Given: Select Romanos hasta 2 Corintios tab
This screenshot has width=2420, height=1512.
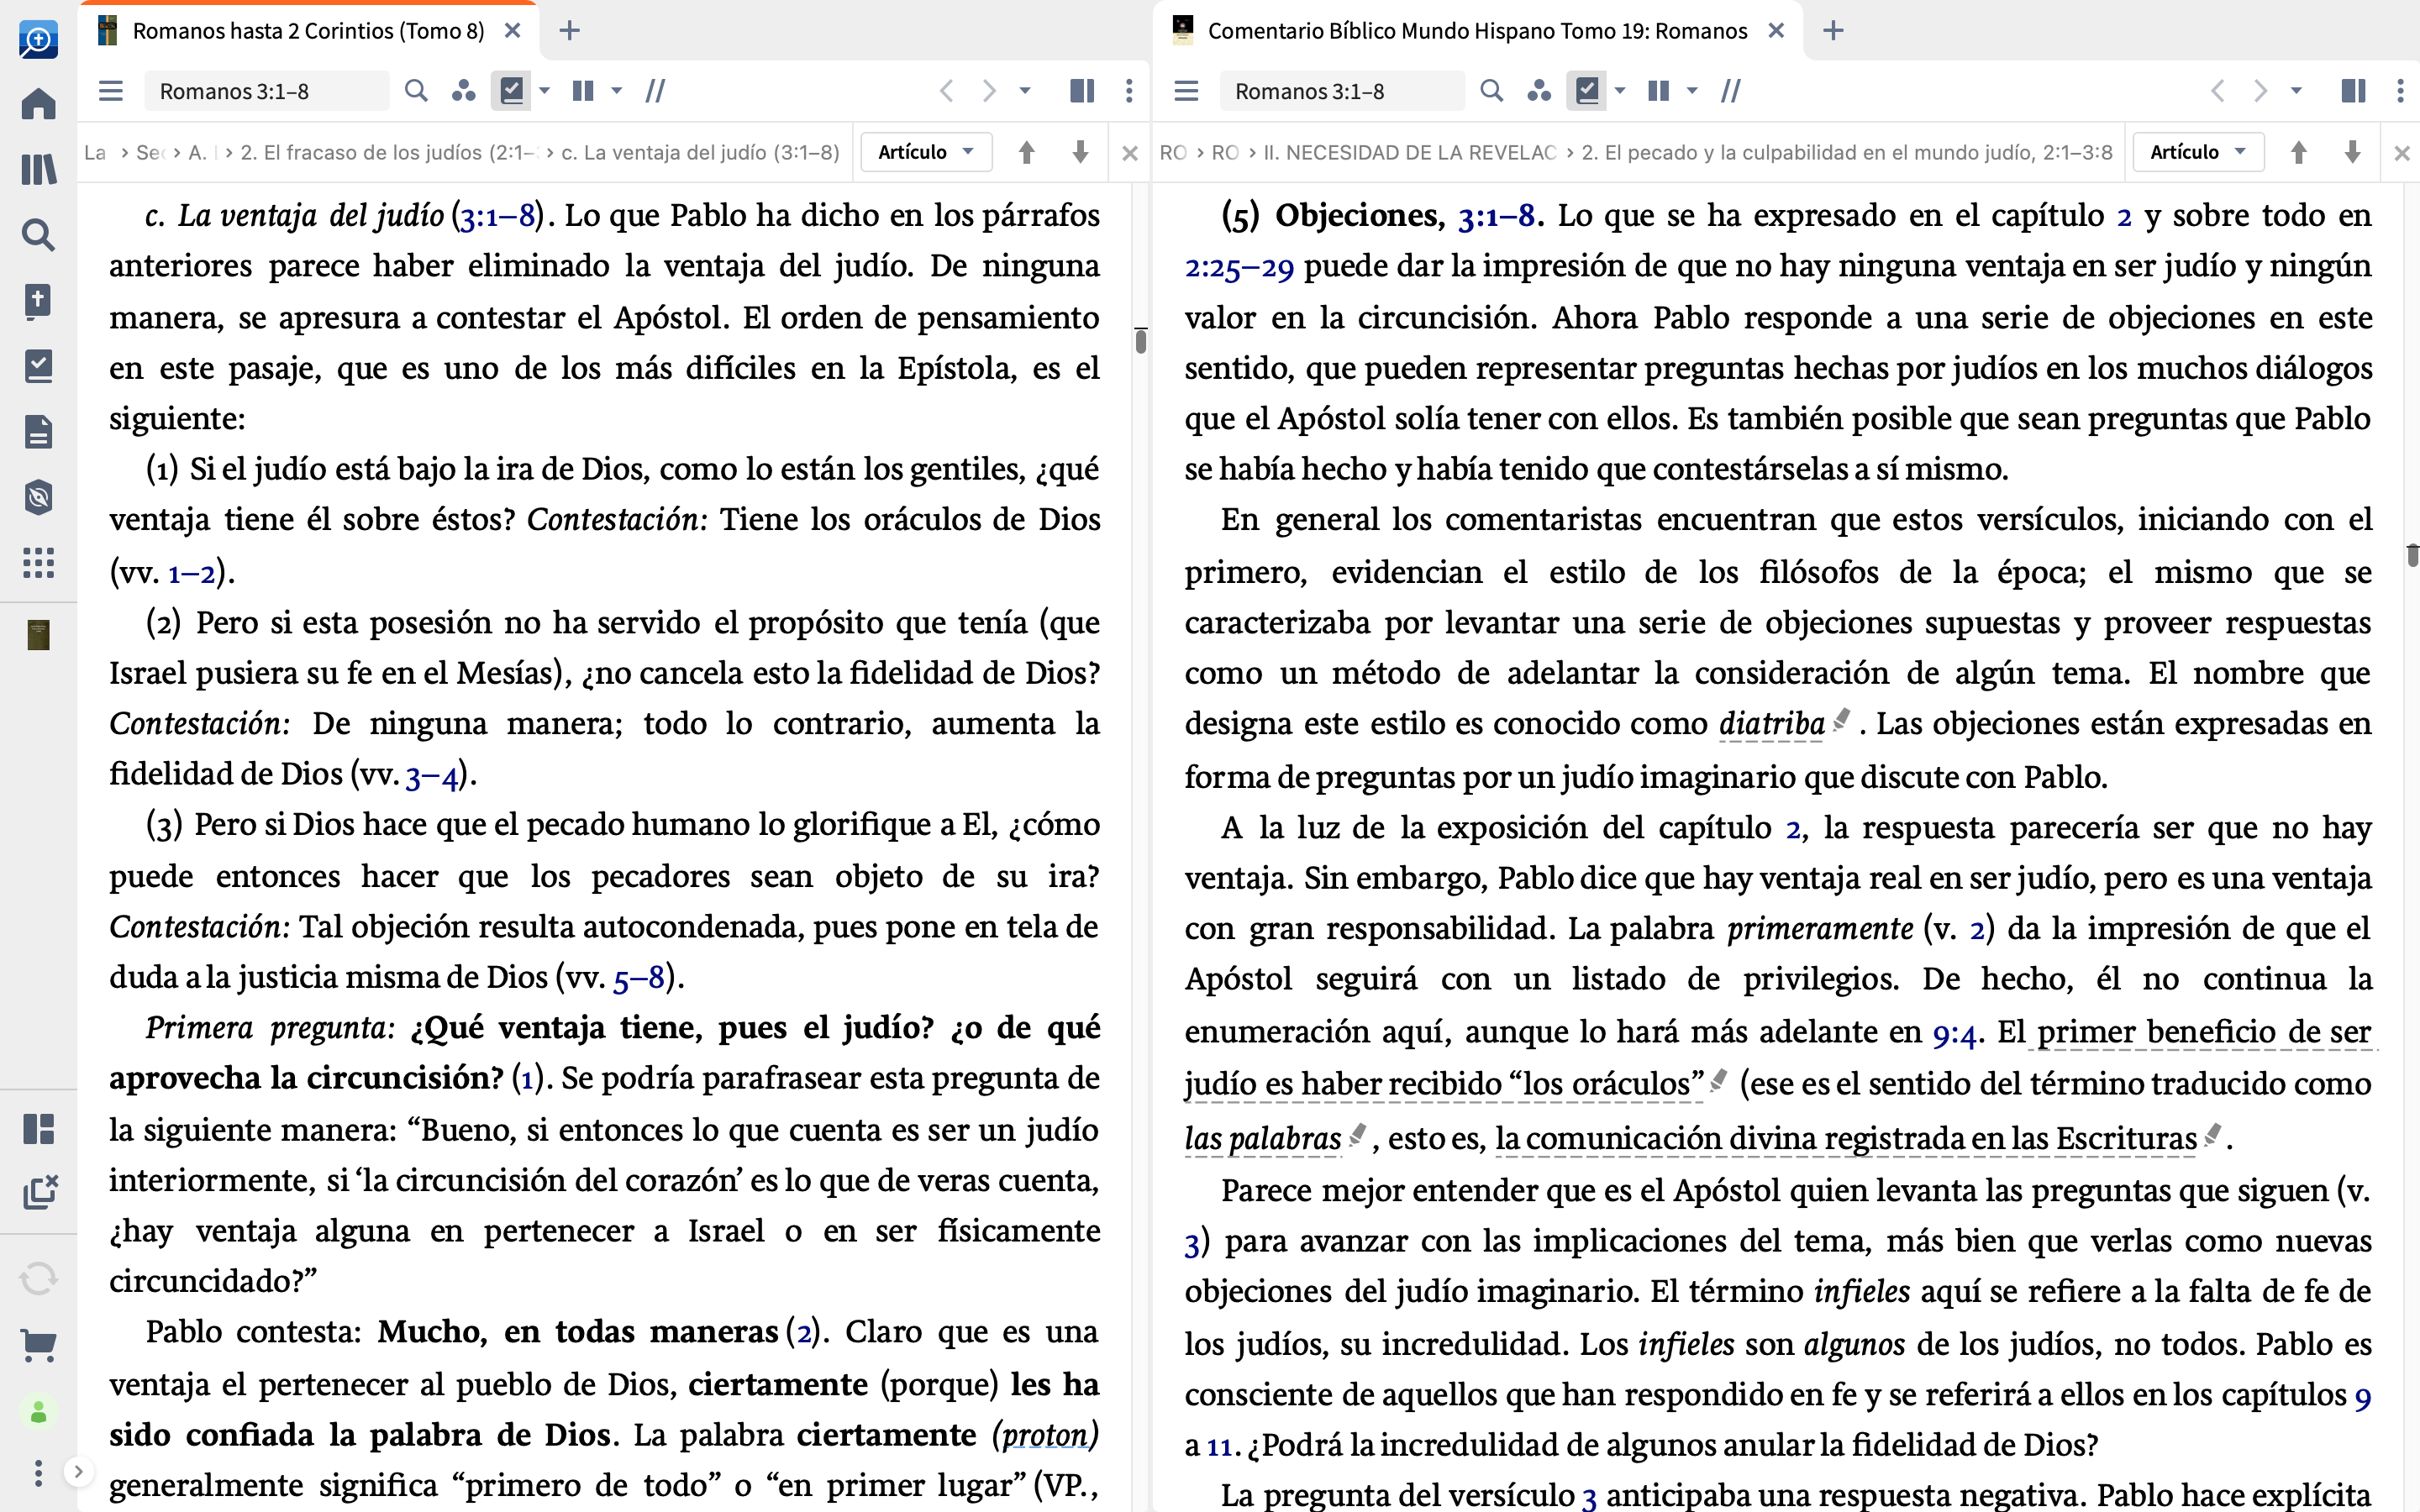Looking at the screenshot, I should (308, 31).
